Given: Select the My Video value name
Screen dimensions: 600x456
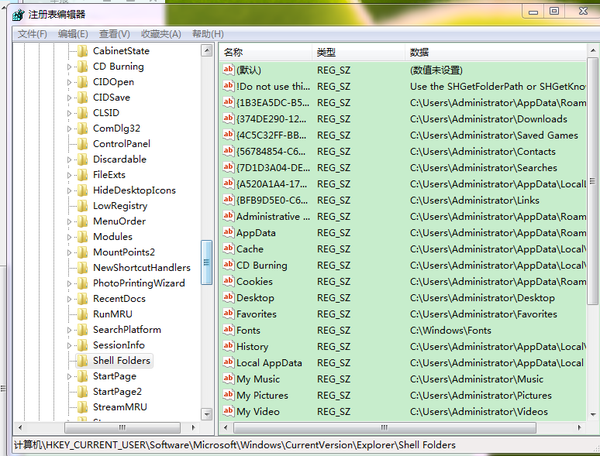Looking at the screenshot, I should (x=258, y=412).
